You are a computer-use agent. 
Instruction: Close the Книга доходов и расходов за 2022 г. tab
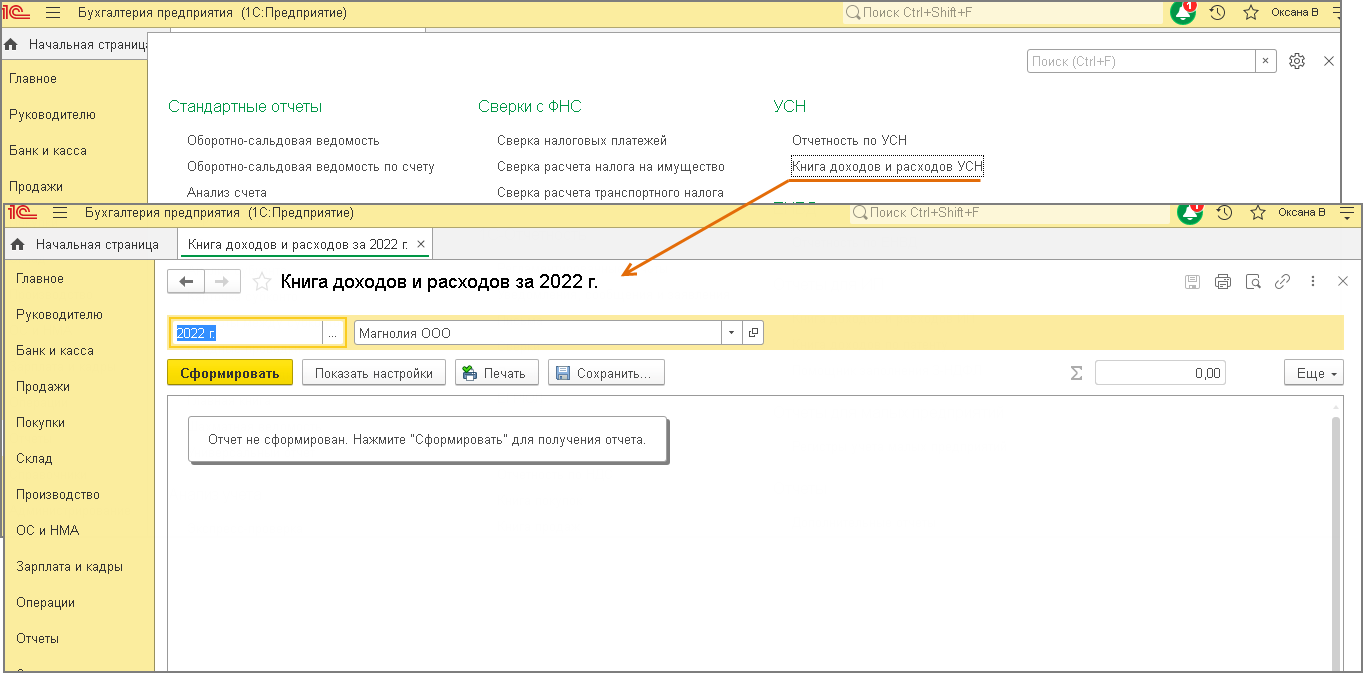tap(421, 244)
